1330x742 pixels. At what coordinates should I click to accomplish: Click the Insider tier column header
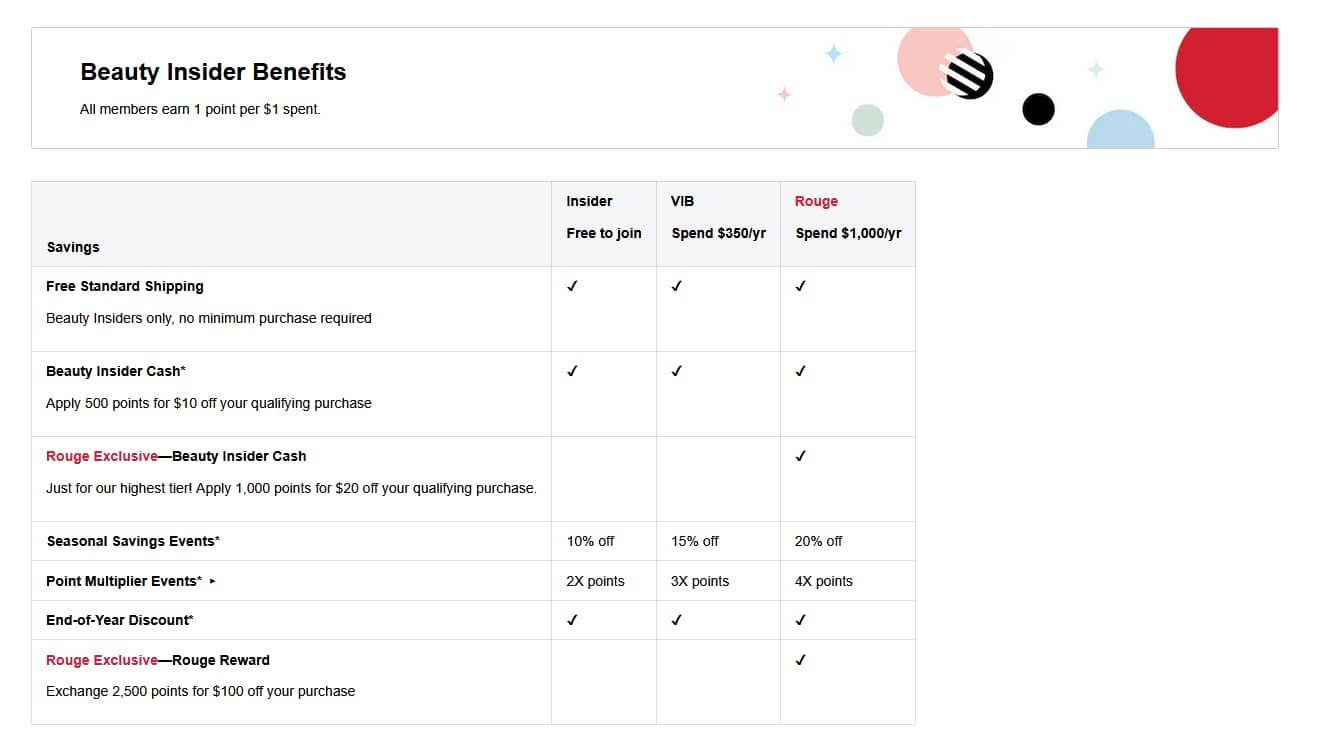tap(589, 201)
